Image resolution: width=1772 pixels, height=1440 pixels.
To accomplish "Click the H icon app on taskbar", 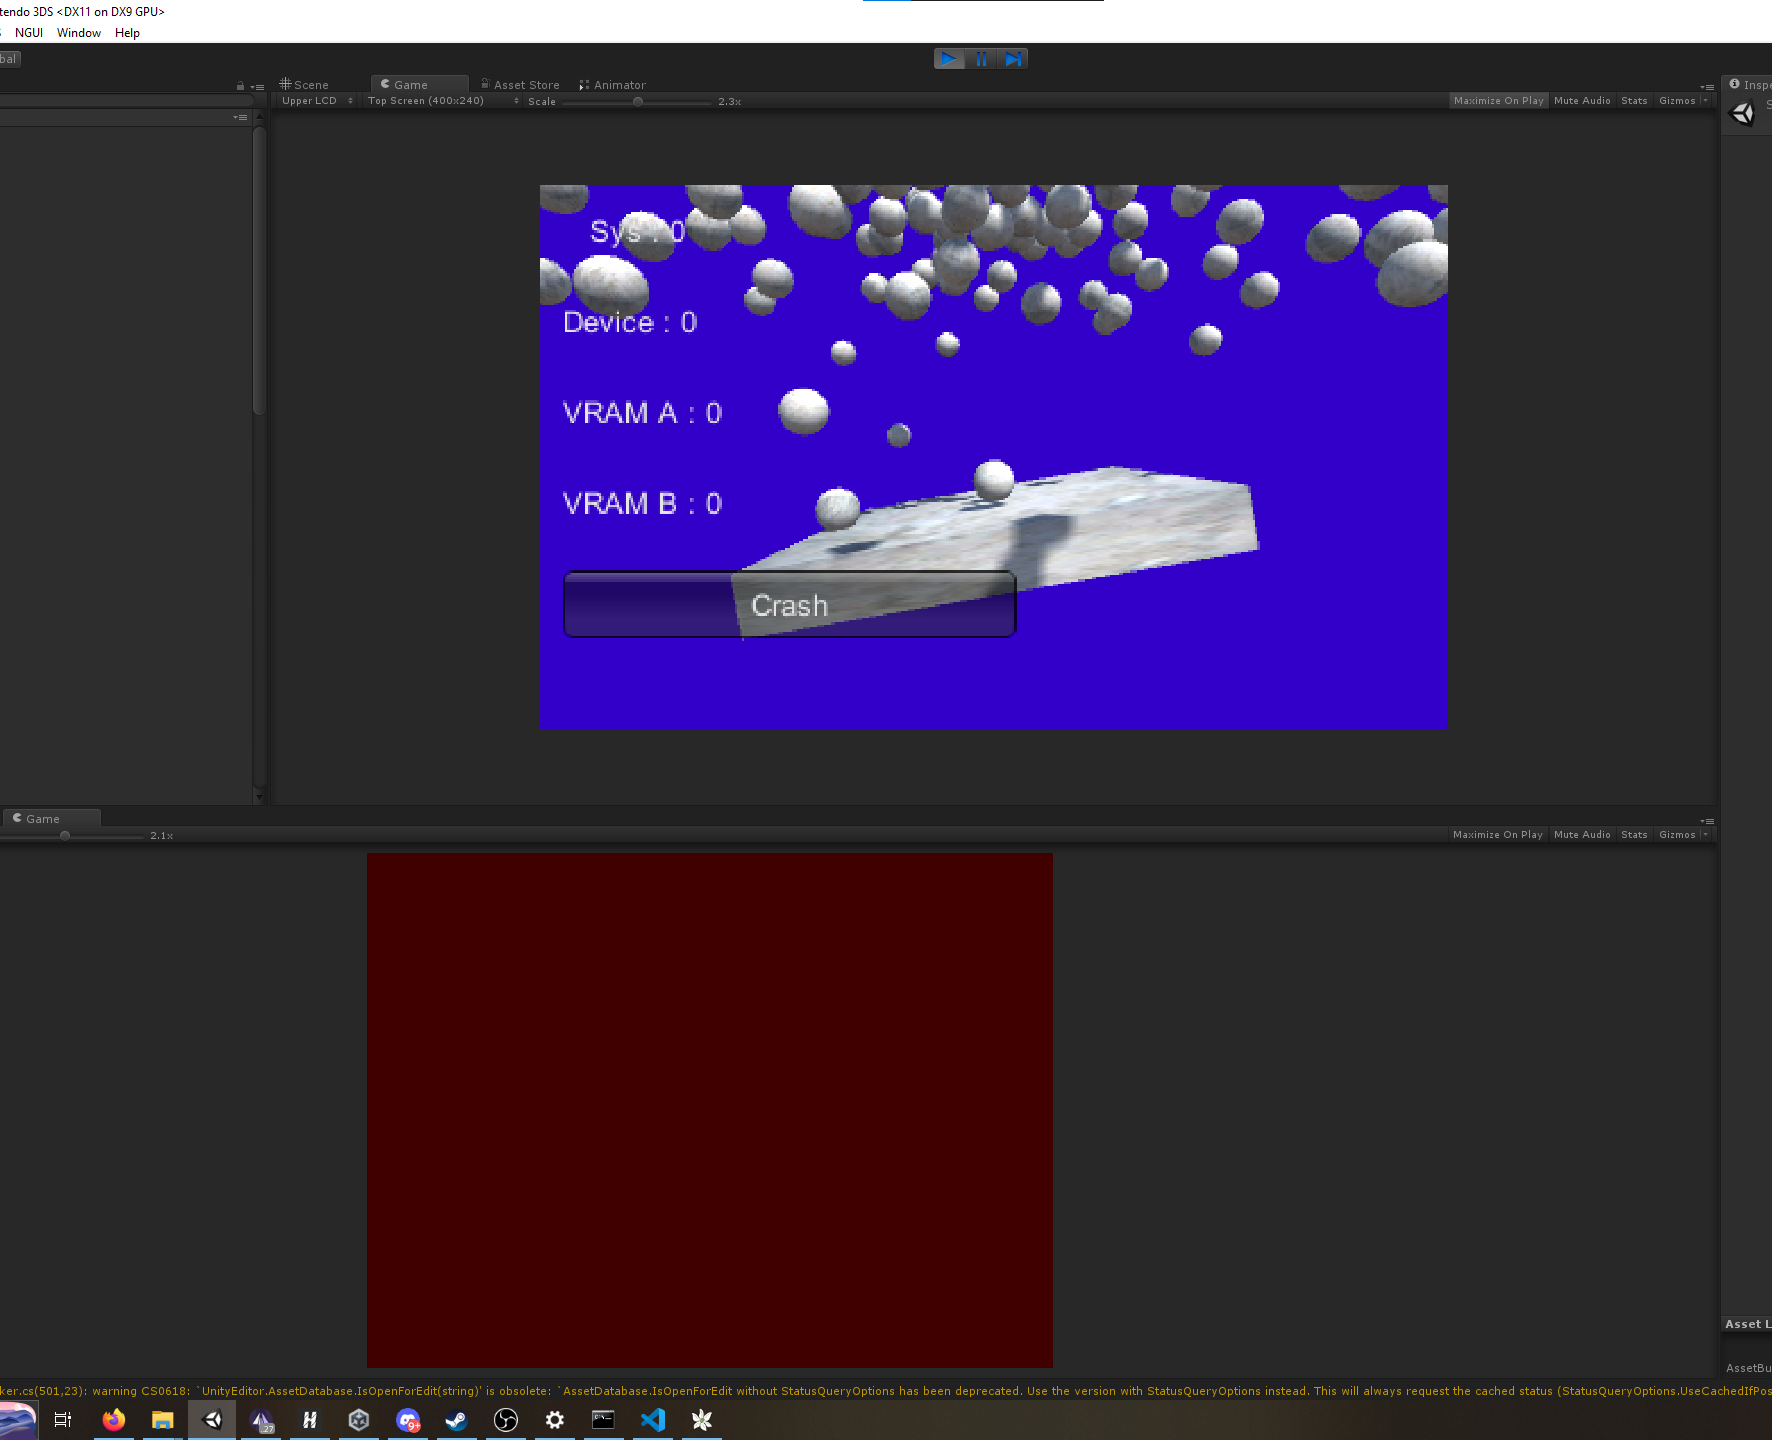I will [x=310, y=1420].
